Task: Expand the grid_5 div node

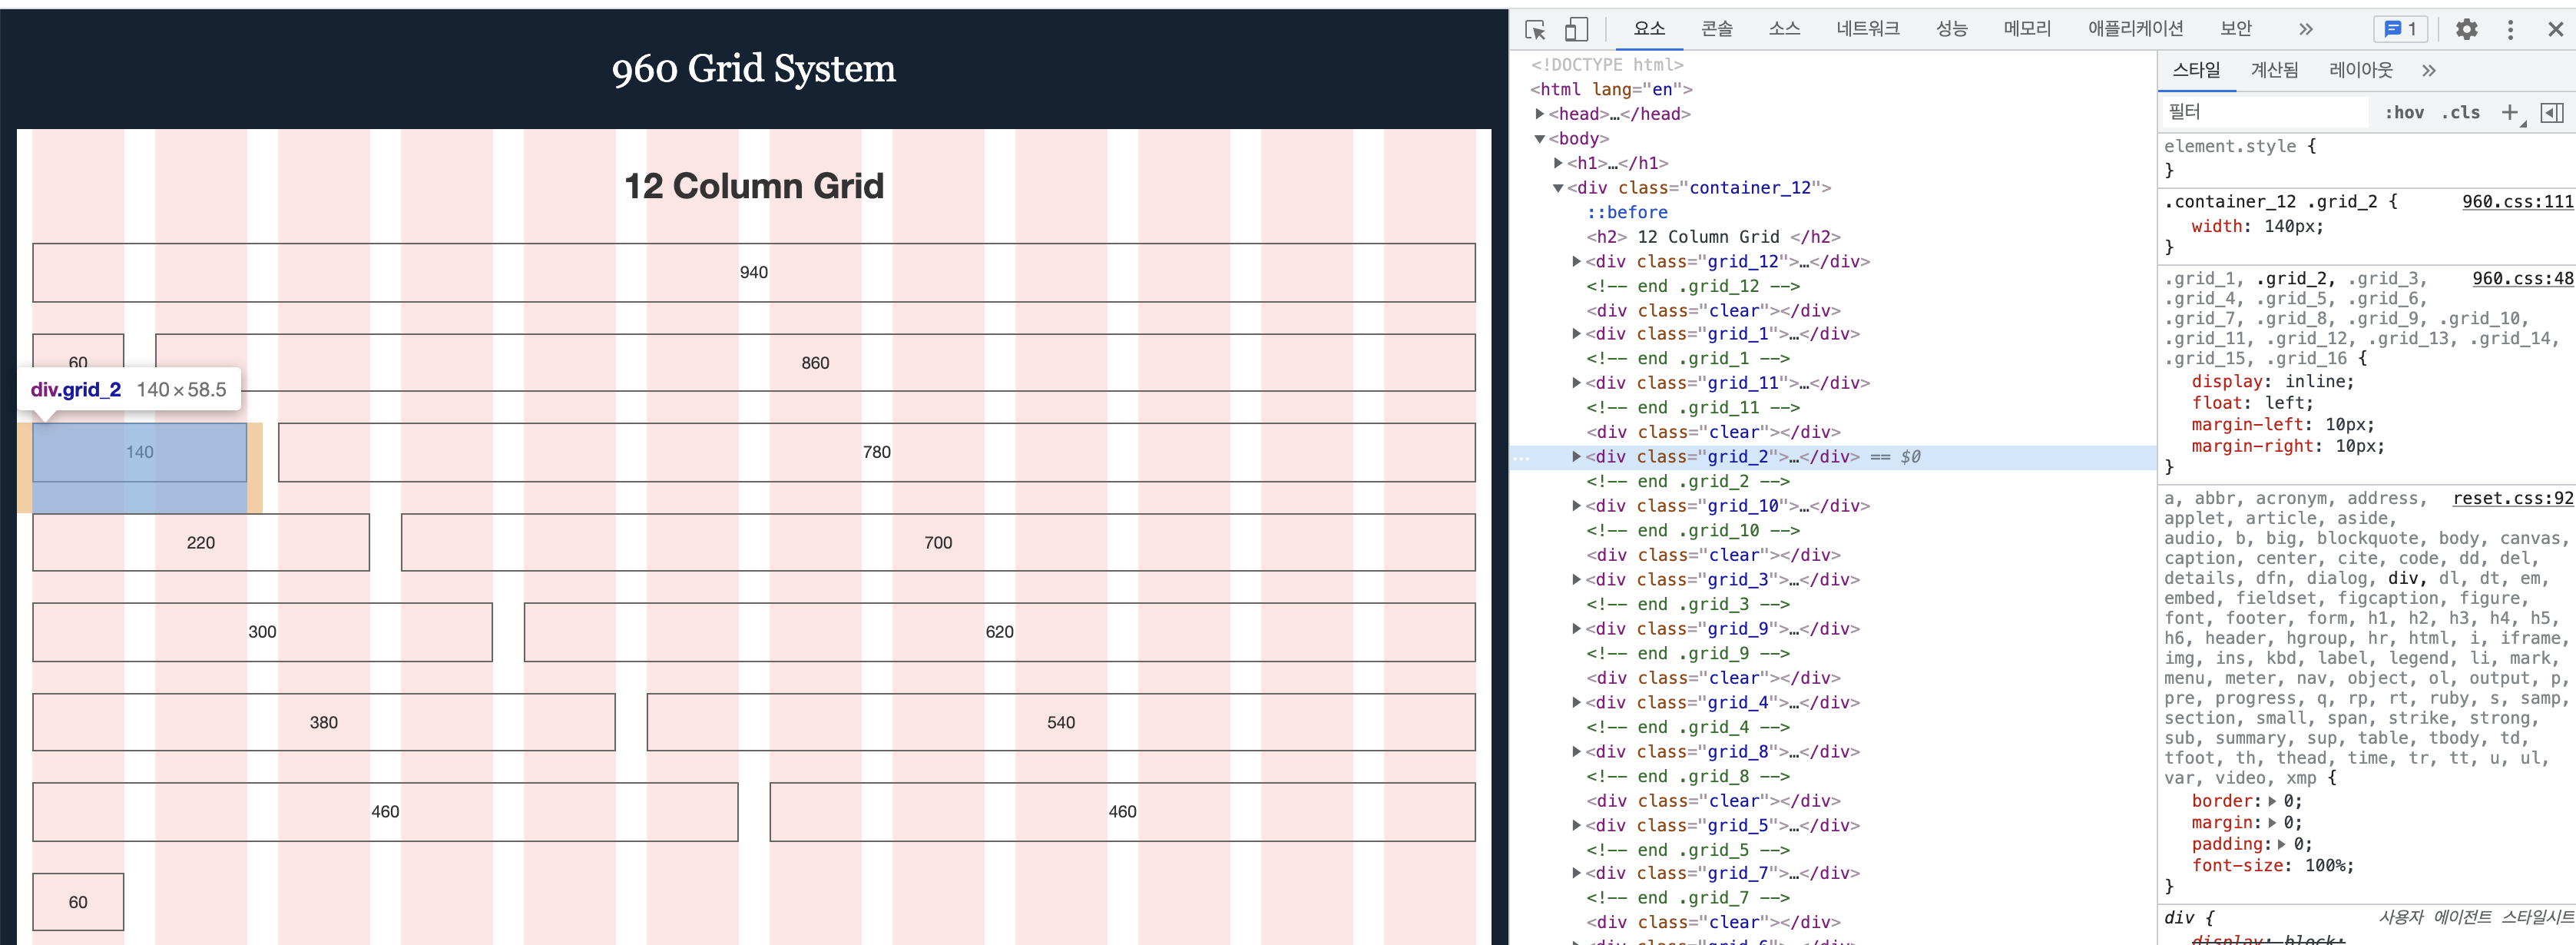Action: (x=1577, y=826)
